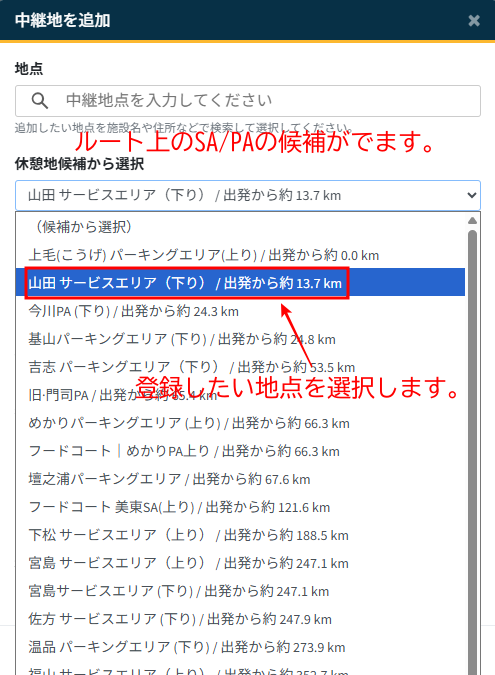Choose 基山パーキングエリア (下り) option

[x=240, y=339]
